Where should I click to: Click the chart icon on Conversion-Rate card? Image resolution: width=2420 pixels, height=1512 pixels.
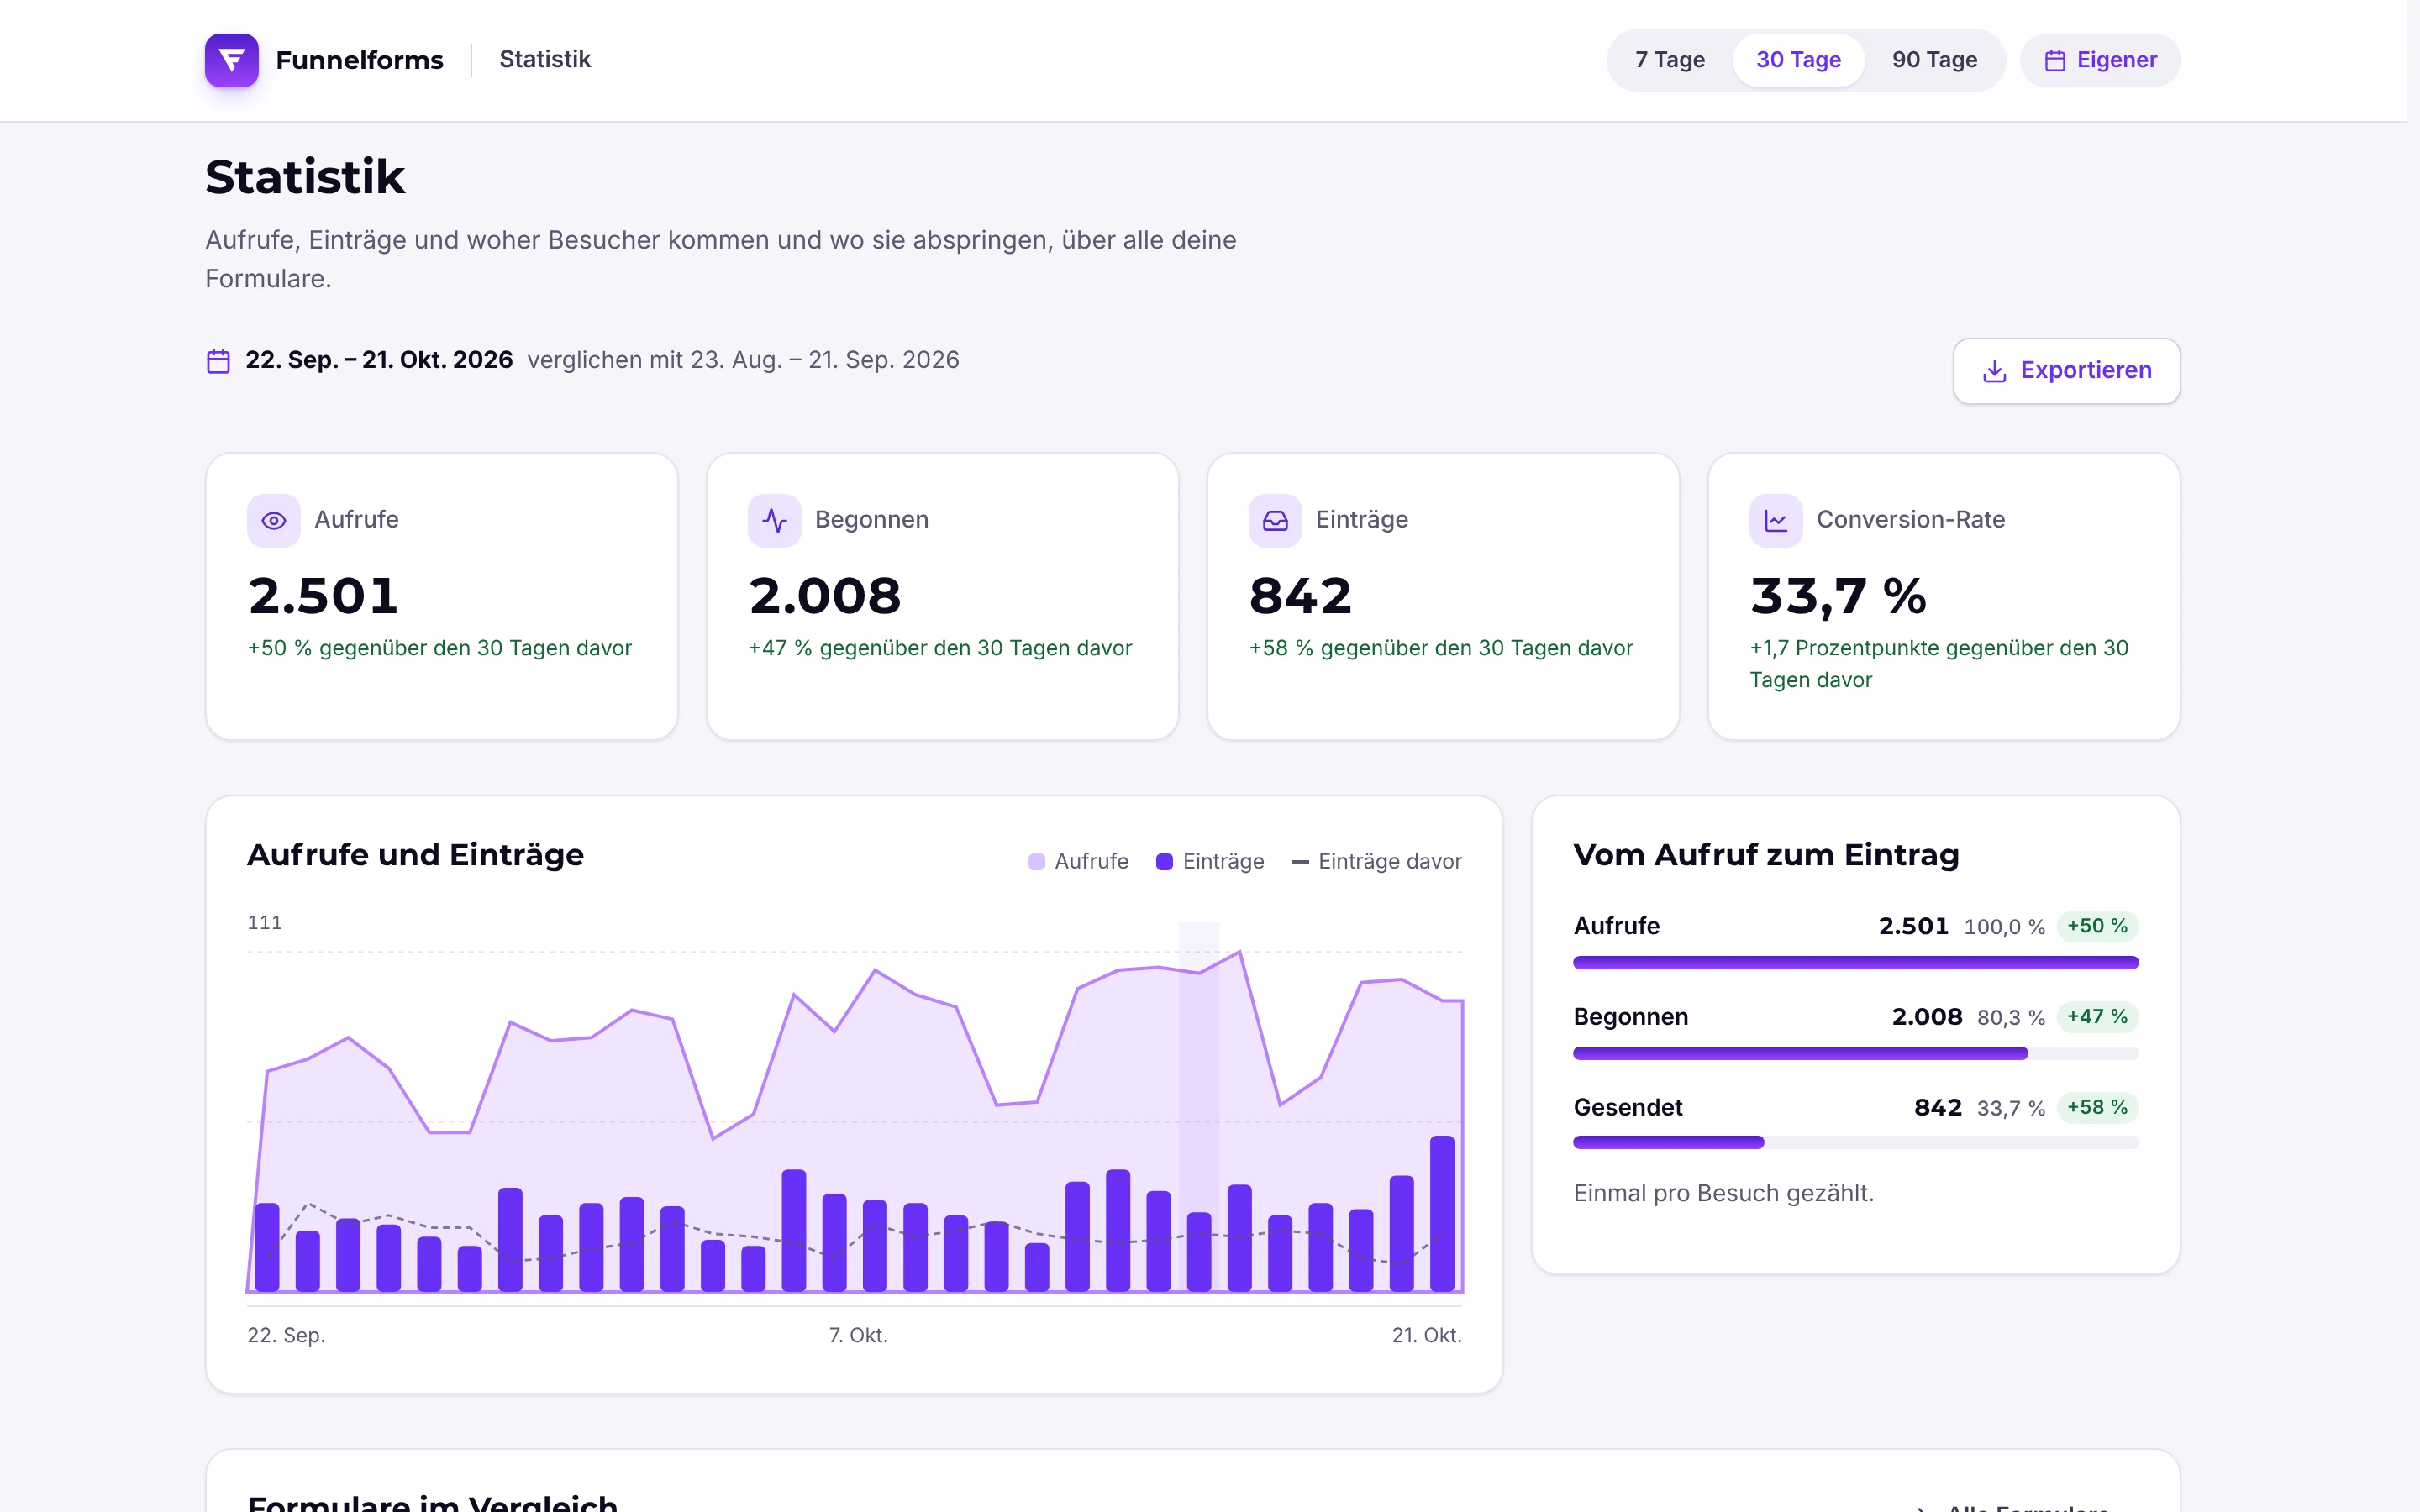point(1776,520)
